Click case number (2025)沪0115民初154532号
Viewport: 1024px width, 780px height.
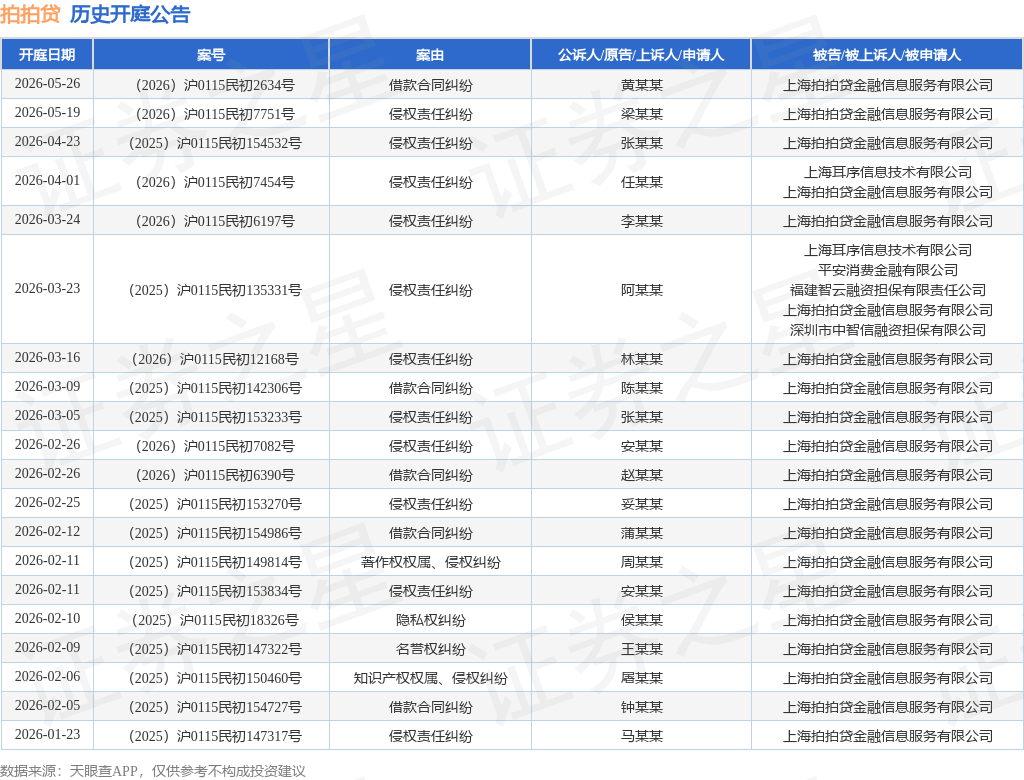point(215,143)
